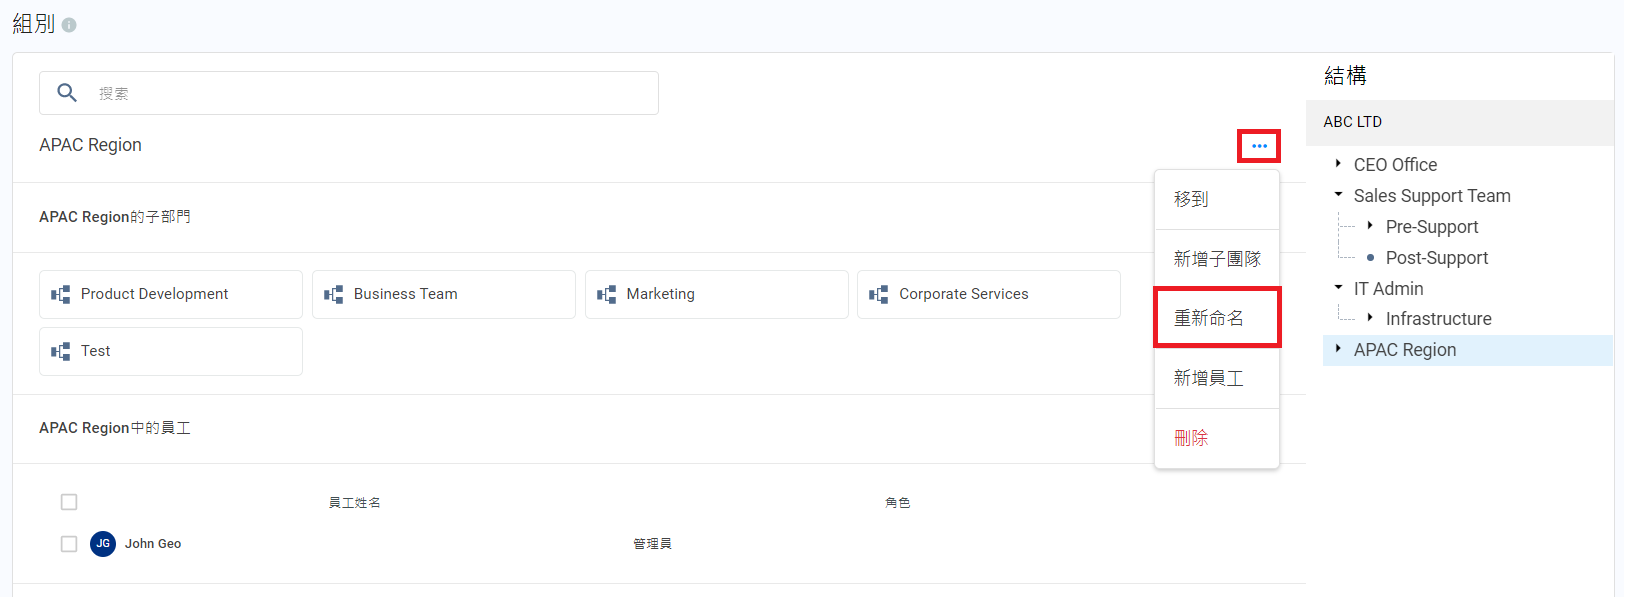This screenshot has height=597, width=1628.
Task: Click the info icon beside 組別 title
Action: [69, 25]
